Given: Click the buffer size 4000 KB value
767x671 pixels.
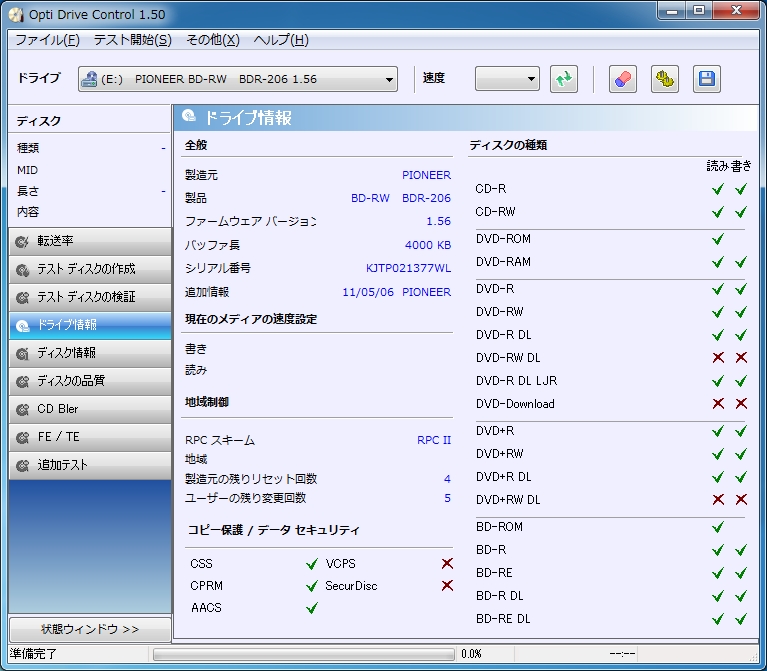Looking at the screenshot, I should pyautogui.click(x=428, y=245).
